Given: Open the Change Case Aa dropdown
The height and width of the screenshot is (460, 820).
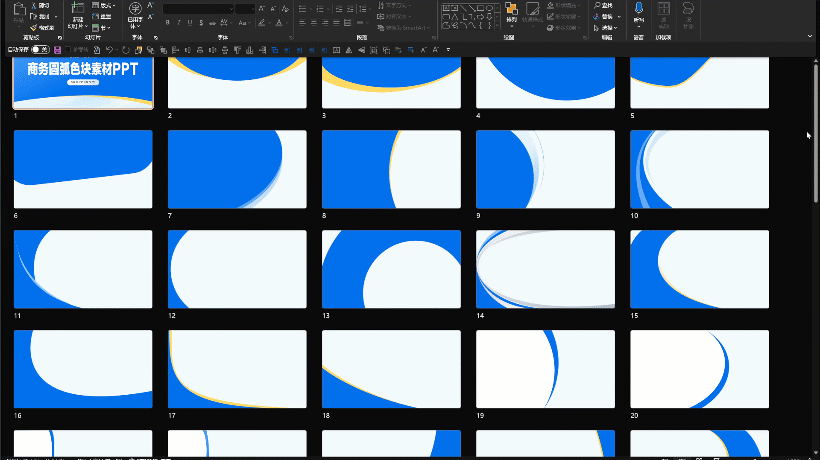Looking at the screenshot, I should coord(243,23).
